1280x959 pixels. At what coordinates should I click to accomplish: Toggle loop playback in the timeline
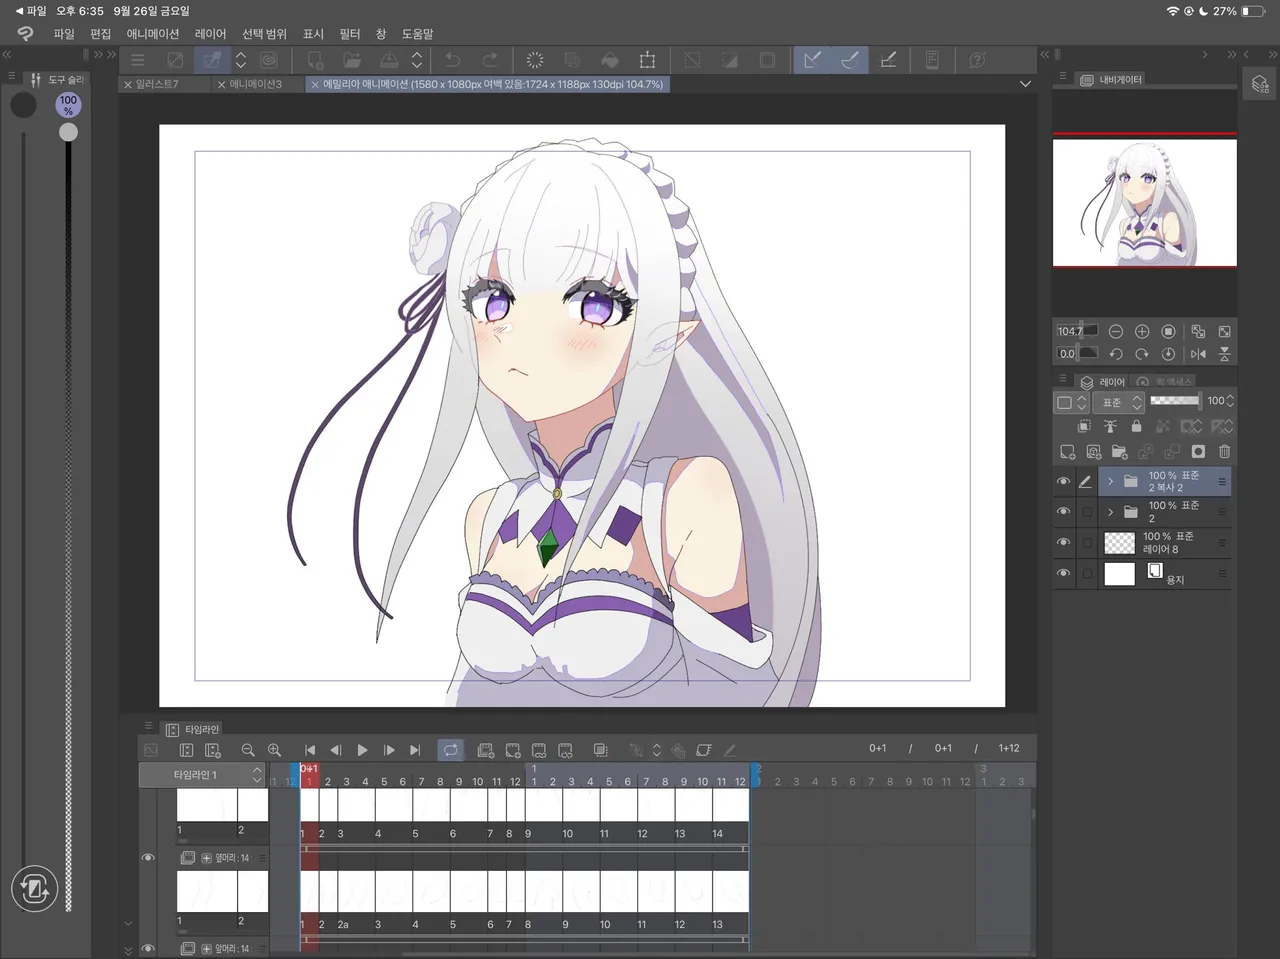(x=451, y=750)
